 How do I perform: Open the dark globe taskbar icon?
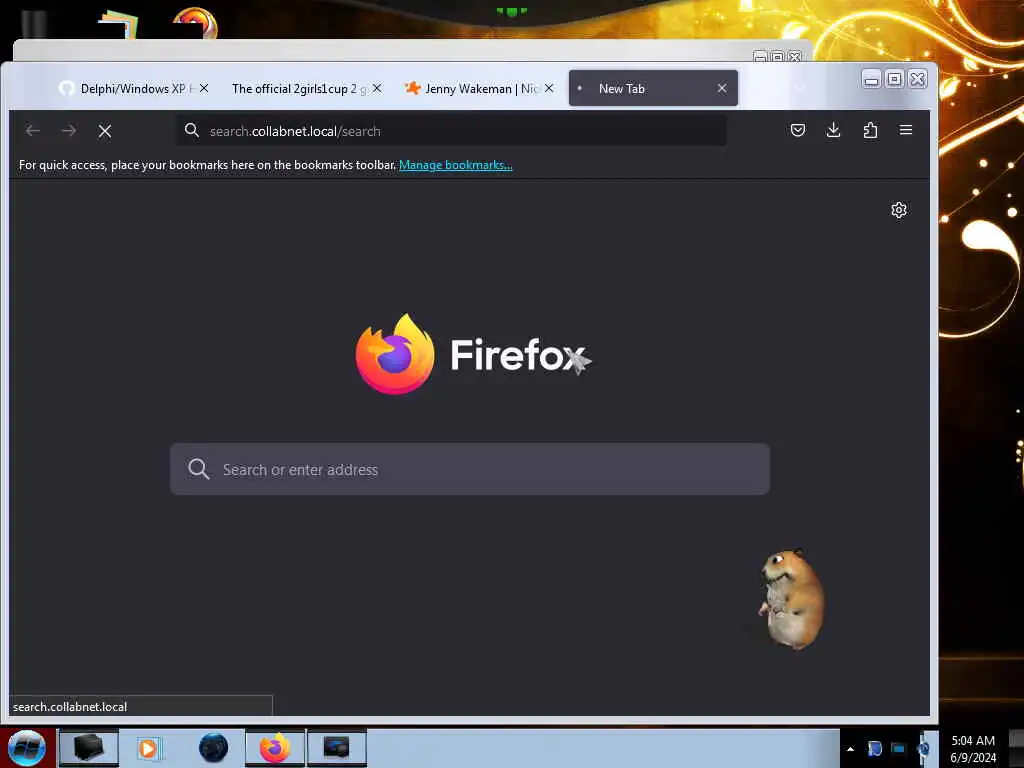213,748
